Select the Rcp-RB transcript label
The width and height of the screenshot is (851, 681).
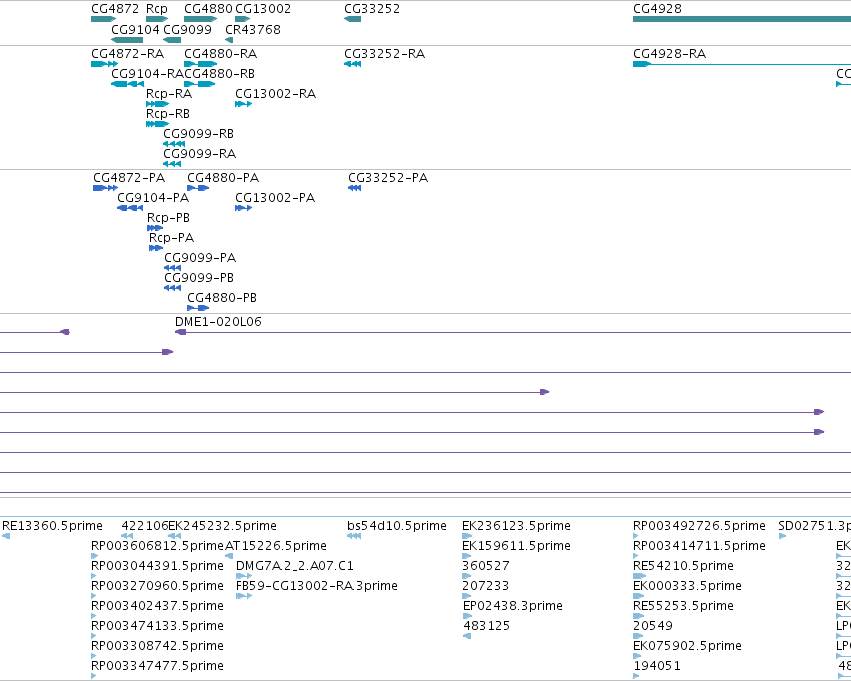click(168, 114)
